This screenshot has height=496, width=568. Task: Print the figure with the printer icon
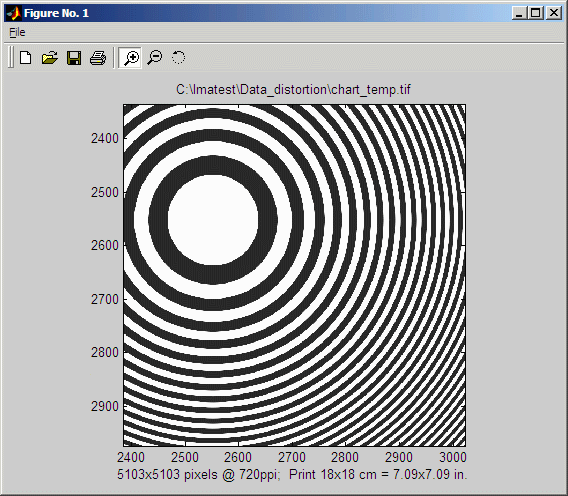98,58
